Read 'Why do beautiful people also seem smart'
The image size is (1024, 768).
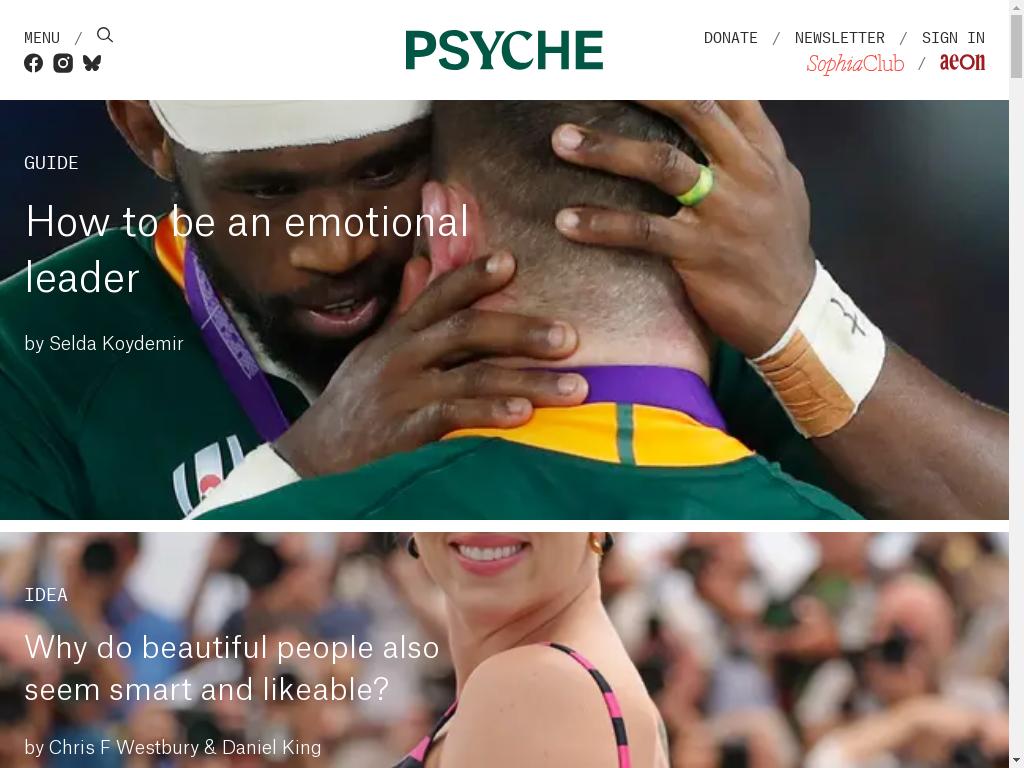(232, 668)
